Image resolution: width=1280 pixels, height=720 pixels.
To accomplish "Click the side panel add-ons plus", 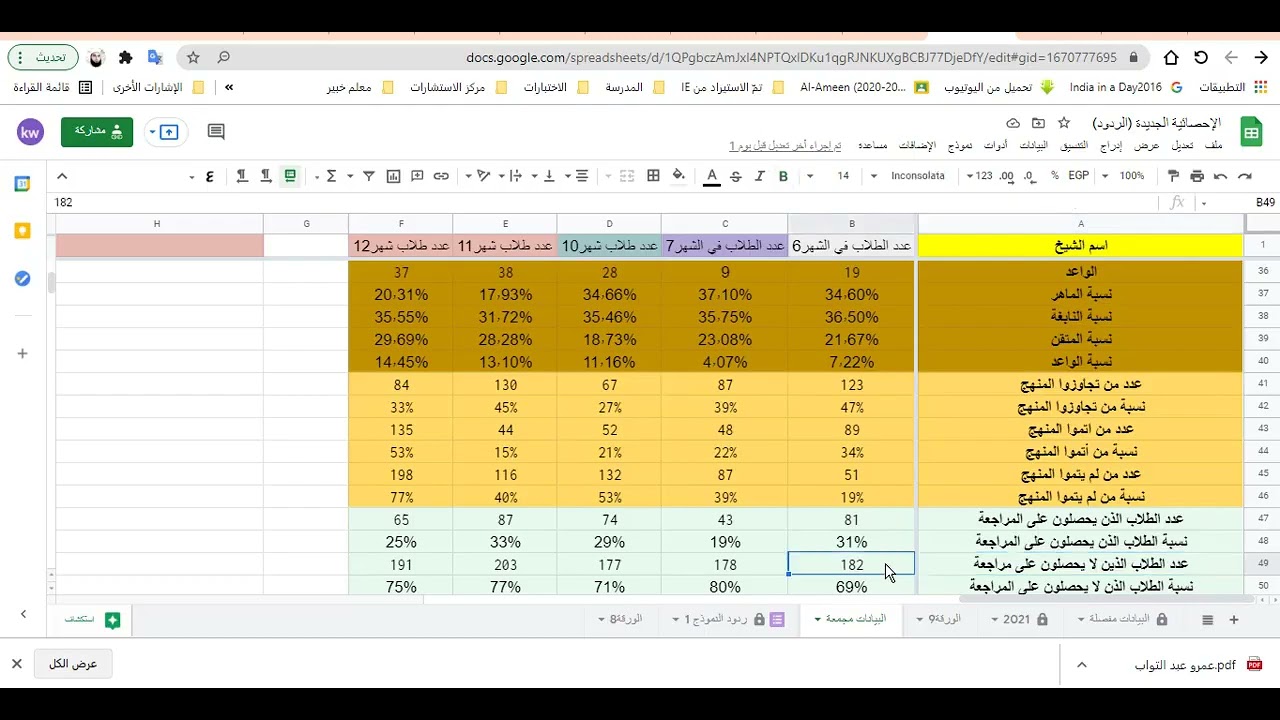I will click(22, 353).
